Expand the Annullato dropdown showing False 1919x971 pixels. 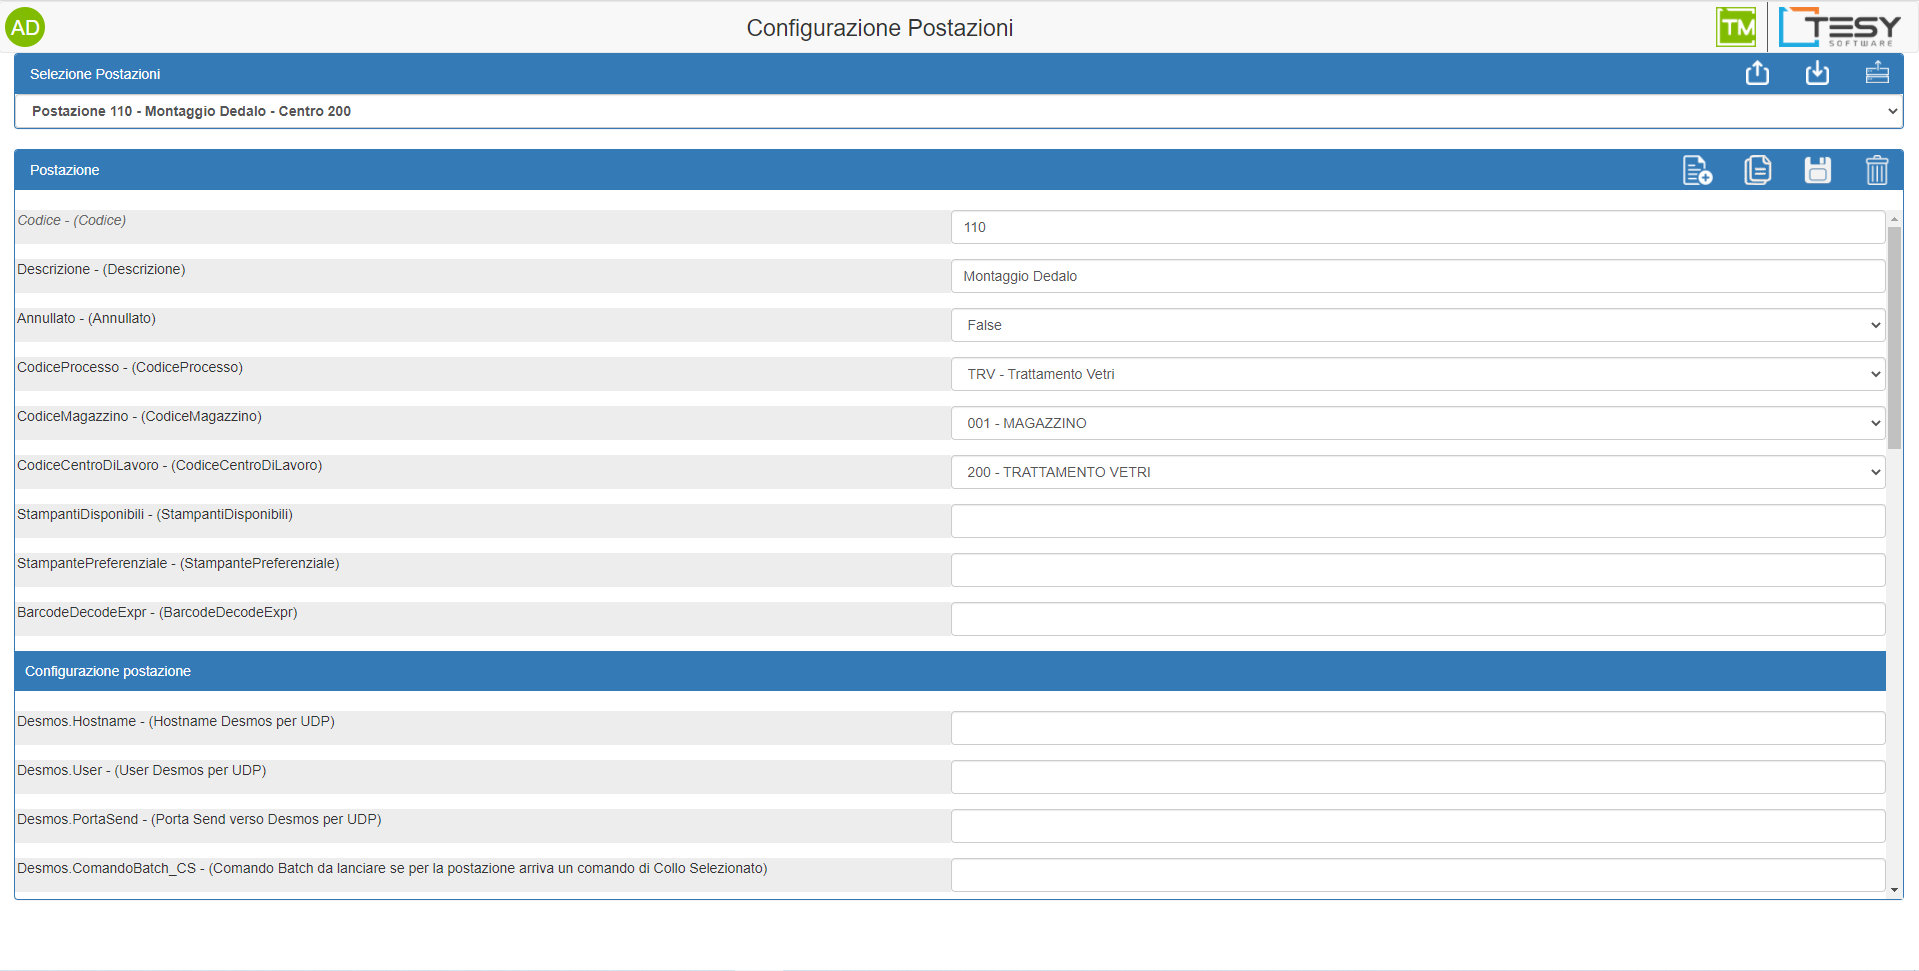(x=1417, y=325)
